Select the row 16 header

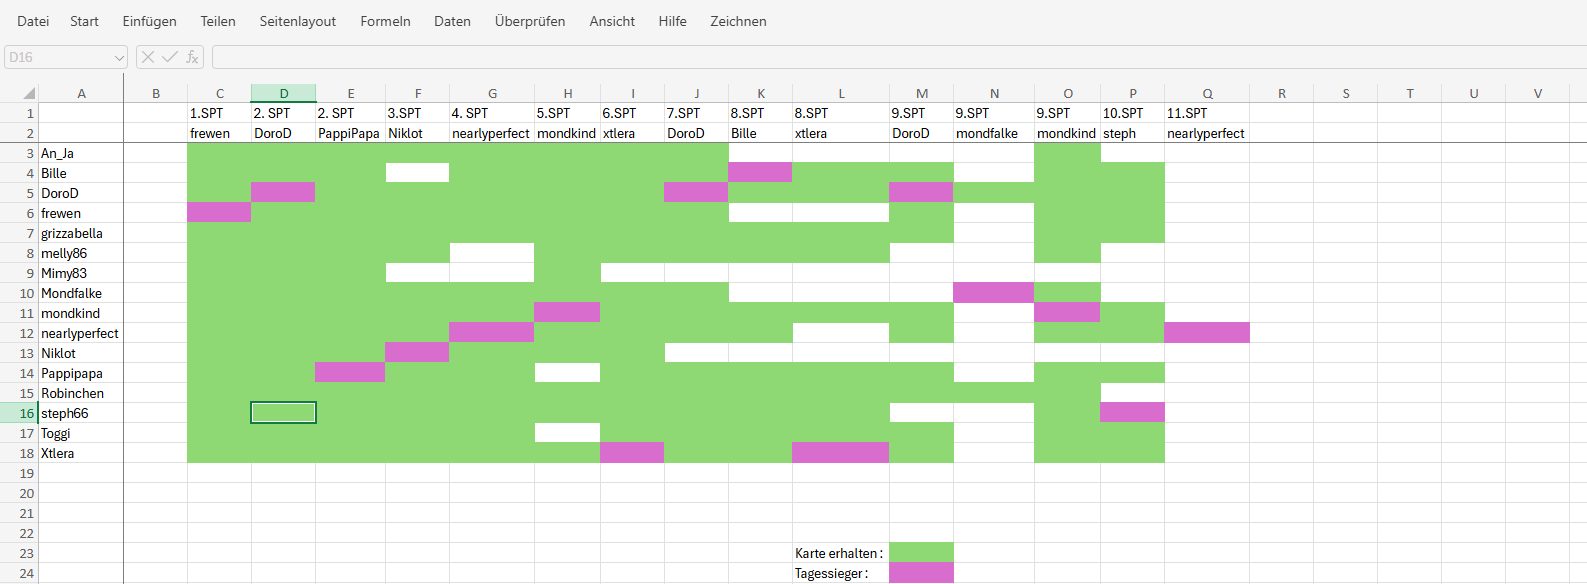coord(20,413)
